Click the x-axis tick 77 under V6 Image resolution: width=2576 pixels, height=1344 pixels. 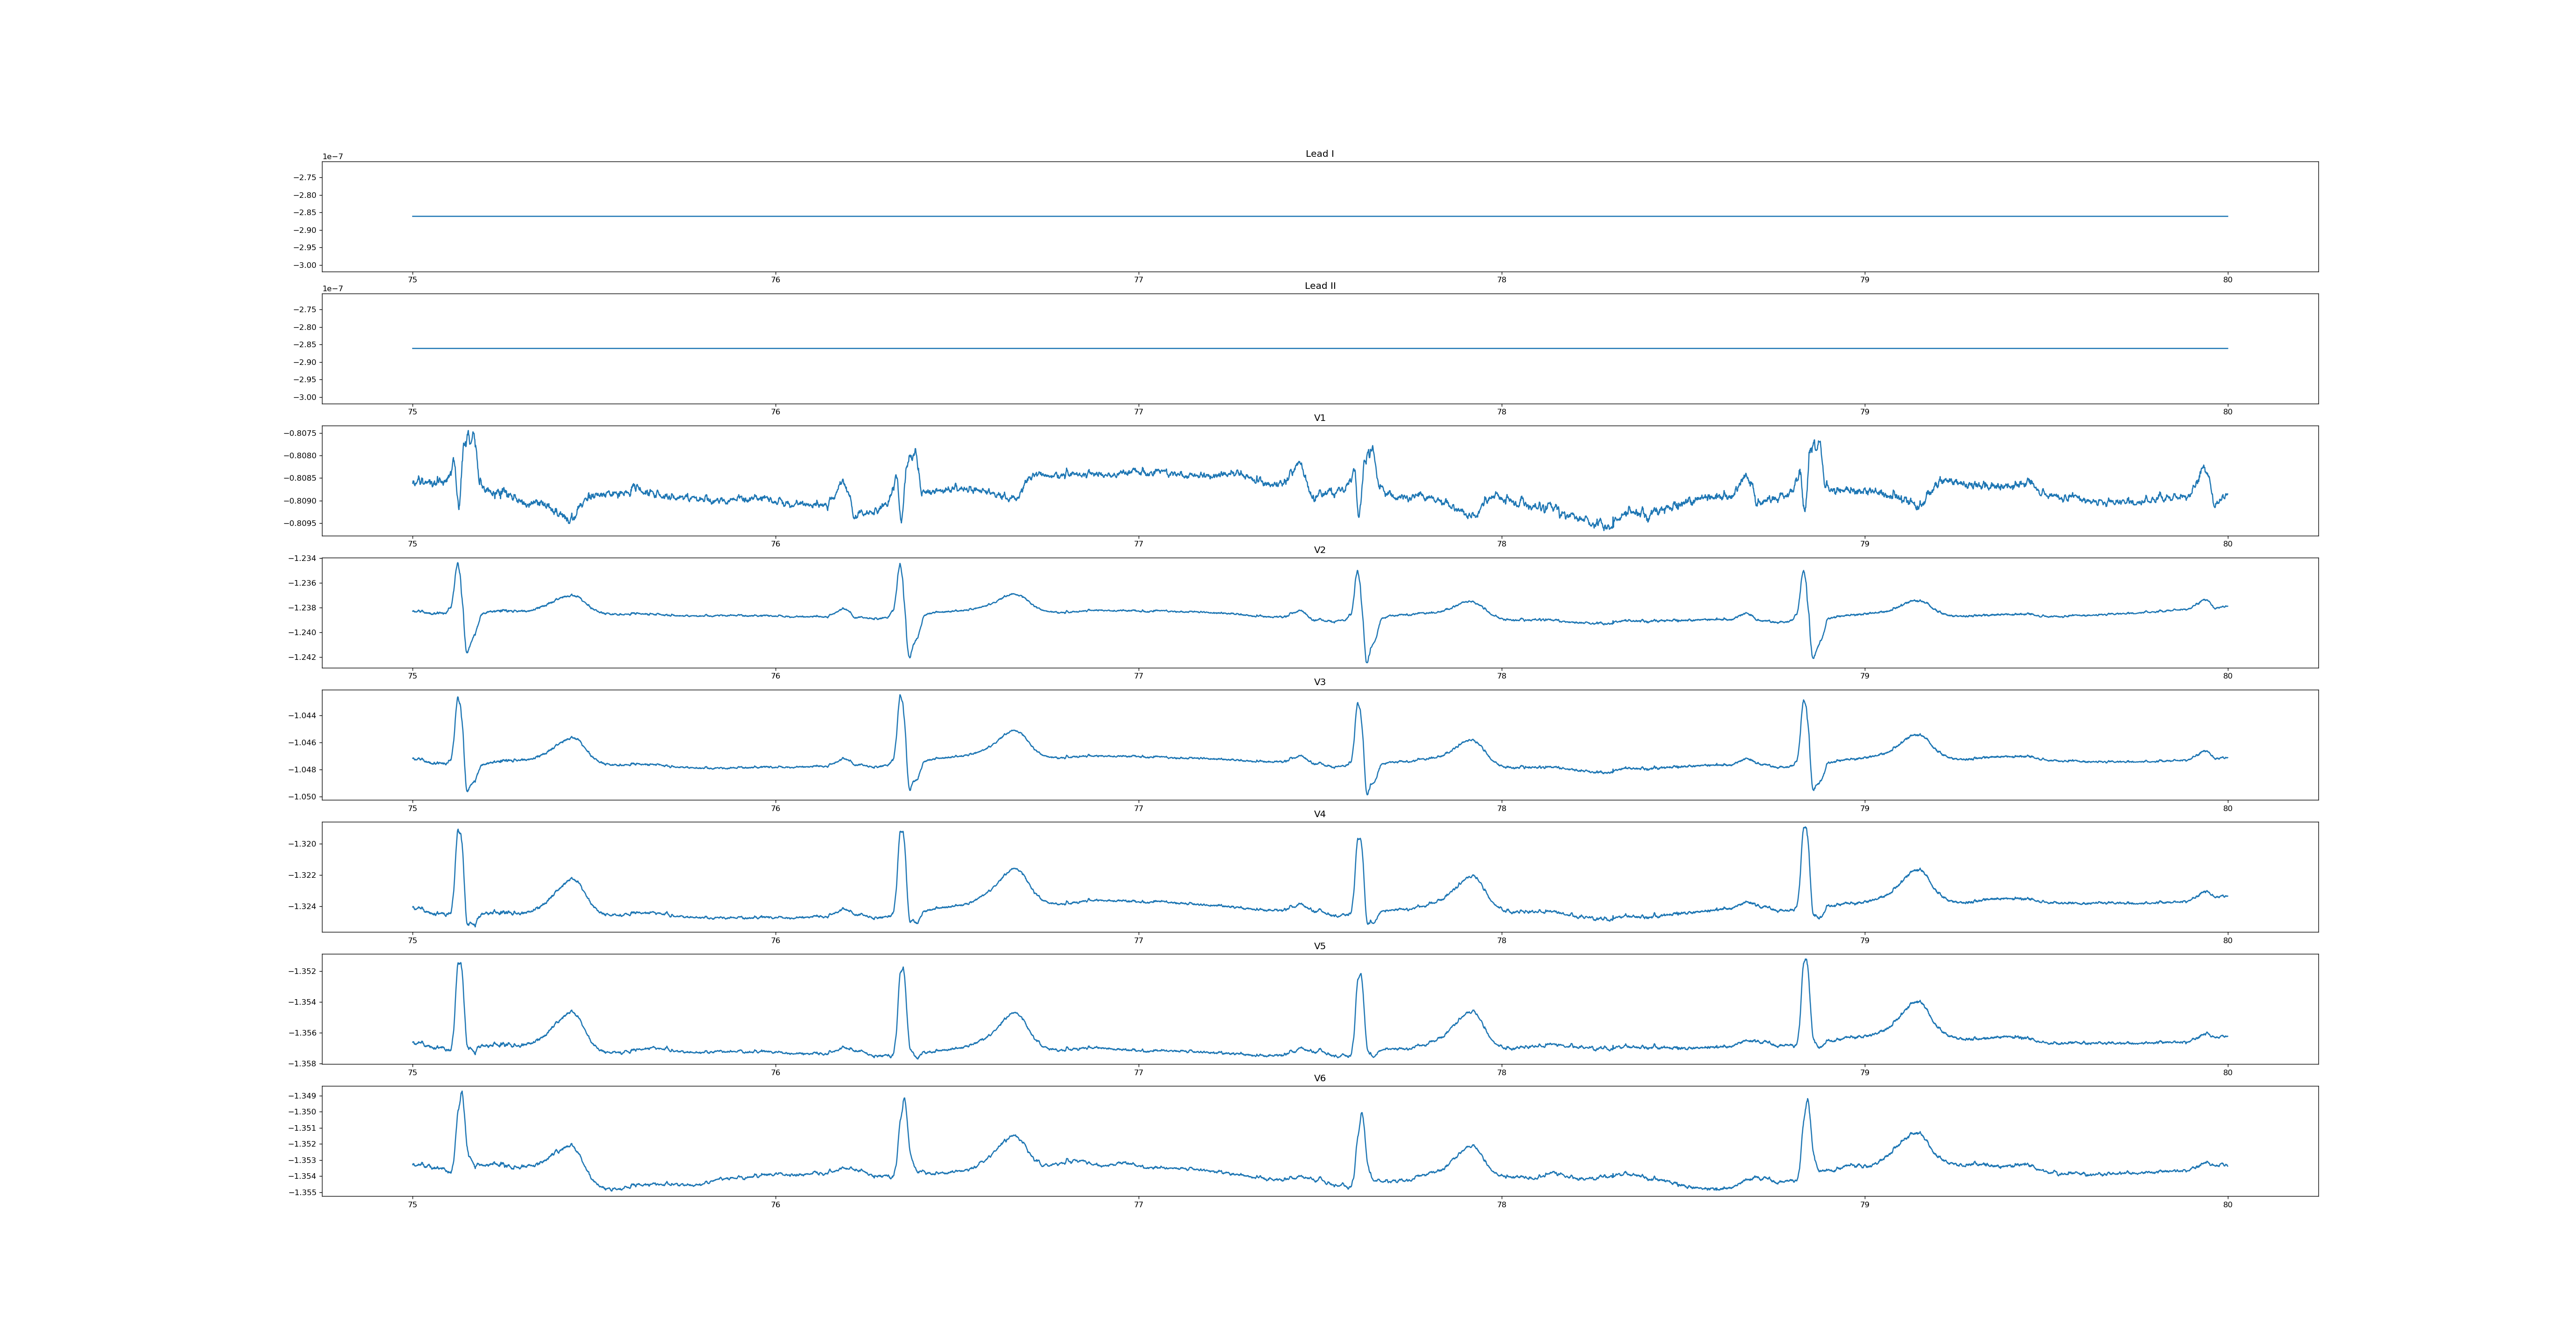click(x=1138, y=1205)
